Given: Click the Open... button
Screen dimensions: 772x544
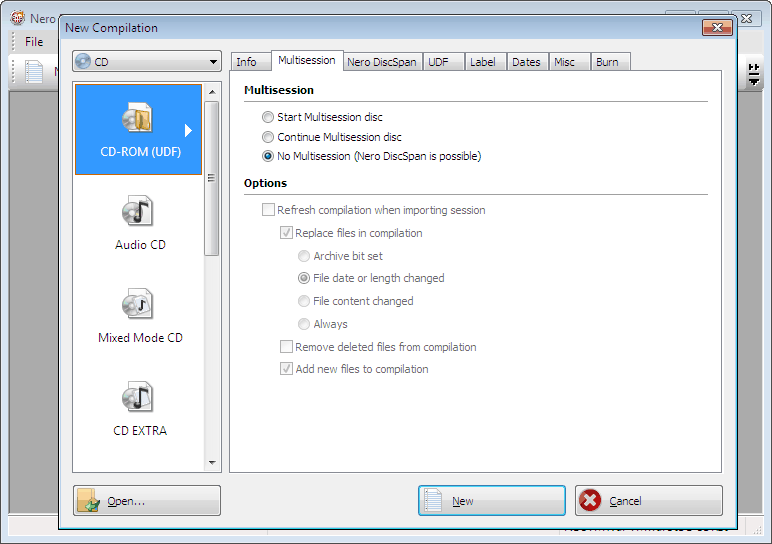Looking at the screenshot, I should point(147,501).
